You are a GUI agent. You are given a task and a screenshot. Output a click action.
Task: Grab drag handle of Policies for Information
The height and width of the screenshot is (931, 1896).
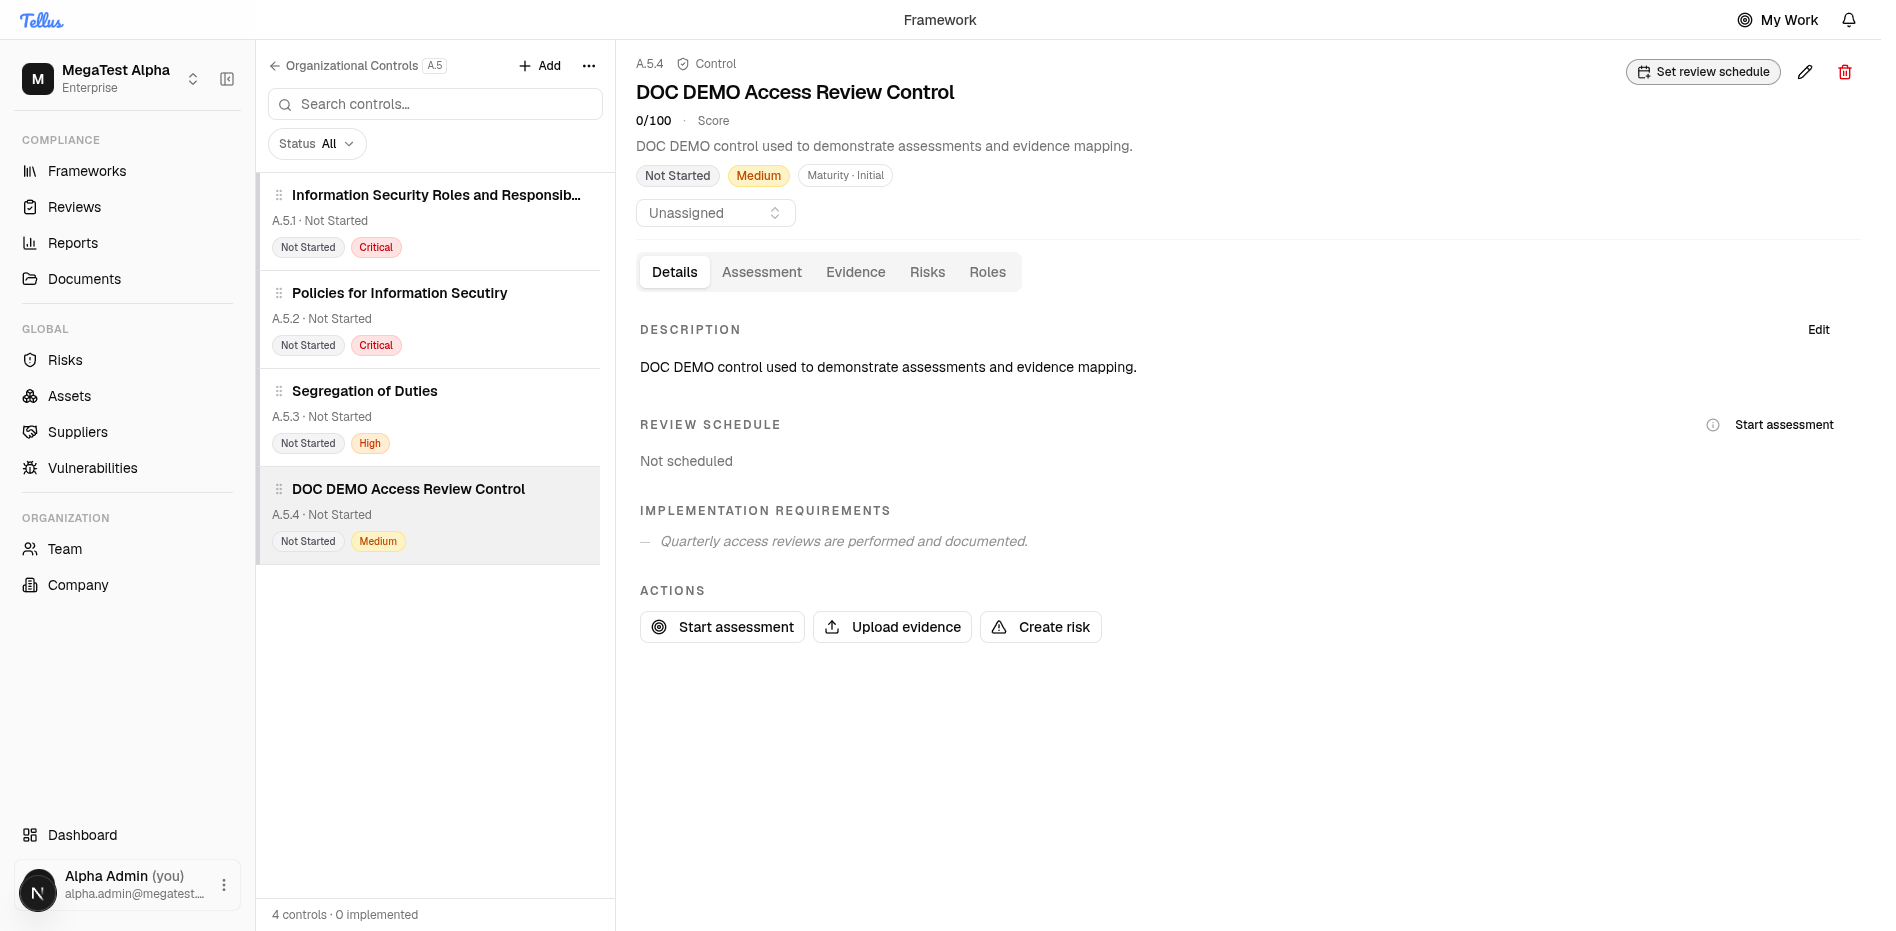tap(279, 293)
